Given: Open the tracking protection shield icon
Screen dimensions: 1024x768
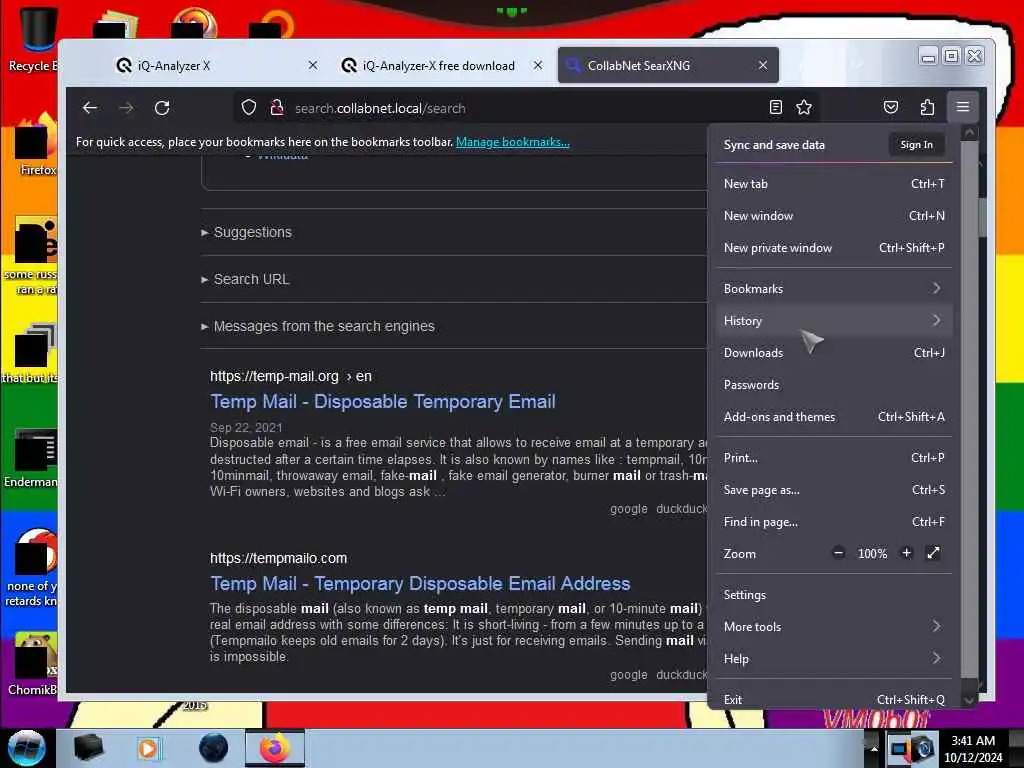Looking at the screenshot, I should [x=248, y=108].
